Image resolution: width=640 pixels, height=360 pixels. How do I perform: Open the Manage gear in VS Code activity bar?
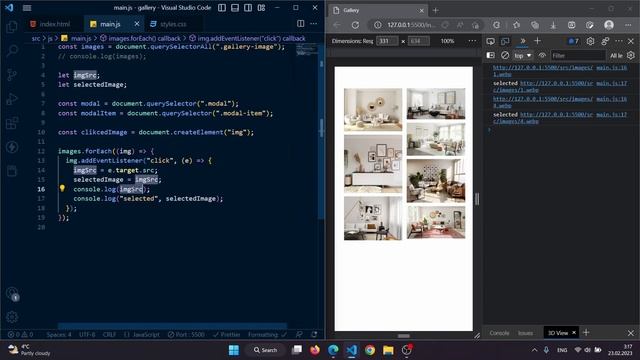12,317
